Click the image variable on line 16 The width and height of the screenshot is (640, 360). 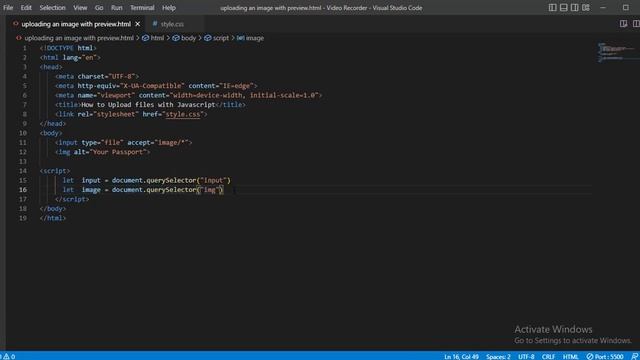tap(91, 190)
